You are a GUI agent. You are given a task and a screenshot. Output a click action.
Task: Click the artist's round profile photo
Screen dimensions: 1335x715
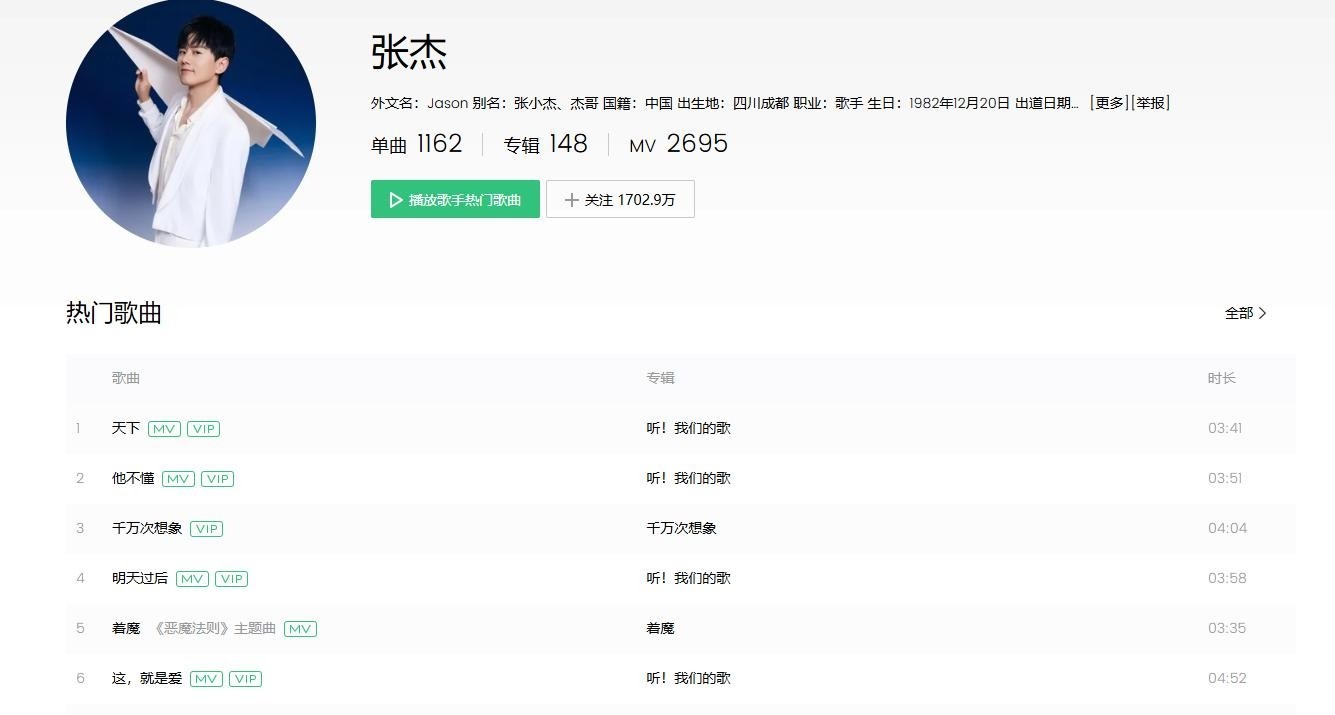[x=191, y=122]
